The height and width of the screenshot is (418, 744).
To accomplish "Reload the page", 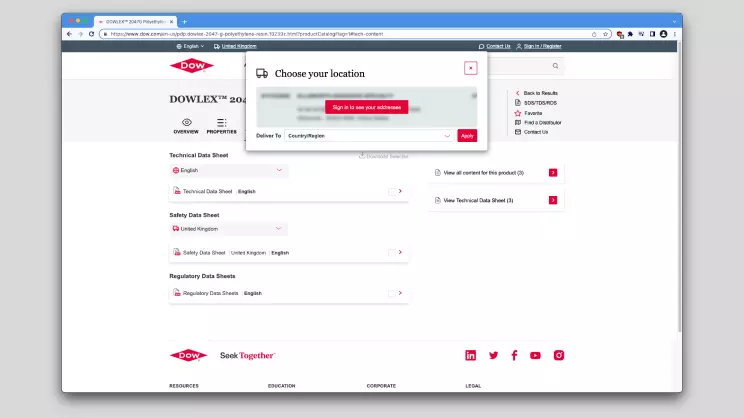I will [x=91, y=34].
